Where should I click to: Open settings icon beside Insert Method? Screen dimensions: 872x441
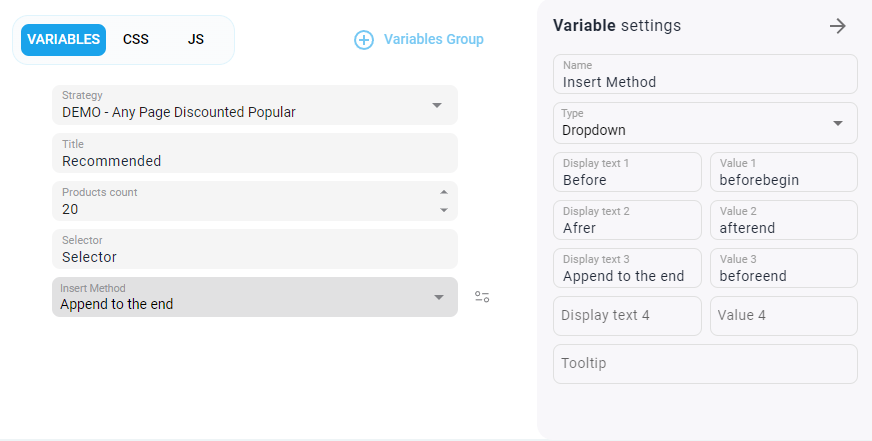(482, 297)
